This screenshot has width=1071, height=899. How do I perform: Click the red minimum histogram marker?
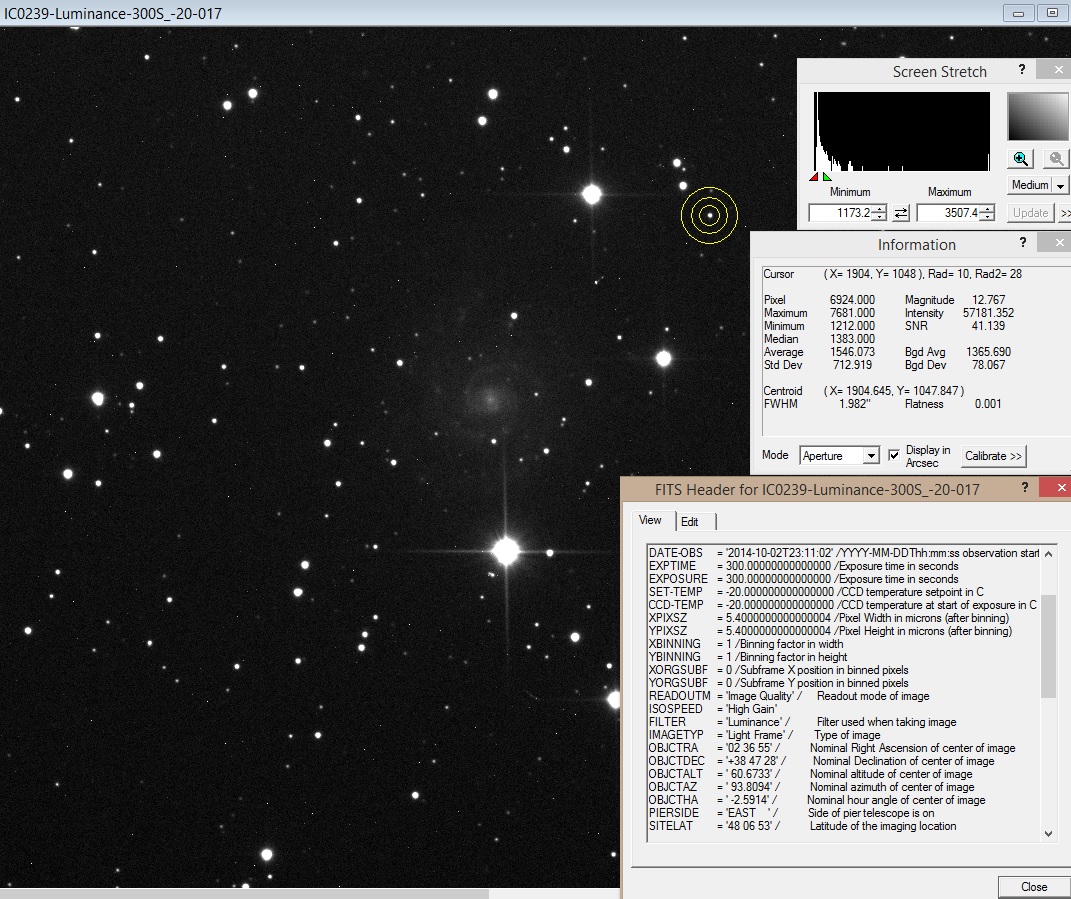(x=815, y=177)
